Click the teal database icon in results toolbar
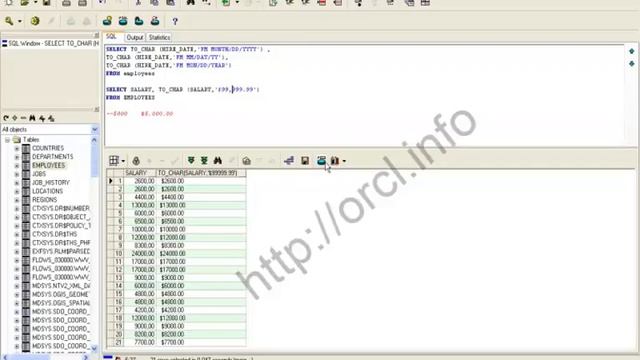 tap(321, 160)
